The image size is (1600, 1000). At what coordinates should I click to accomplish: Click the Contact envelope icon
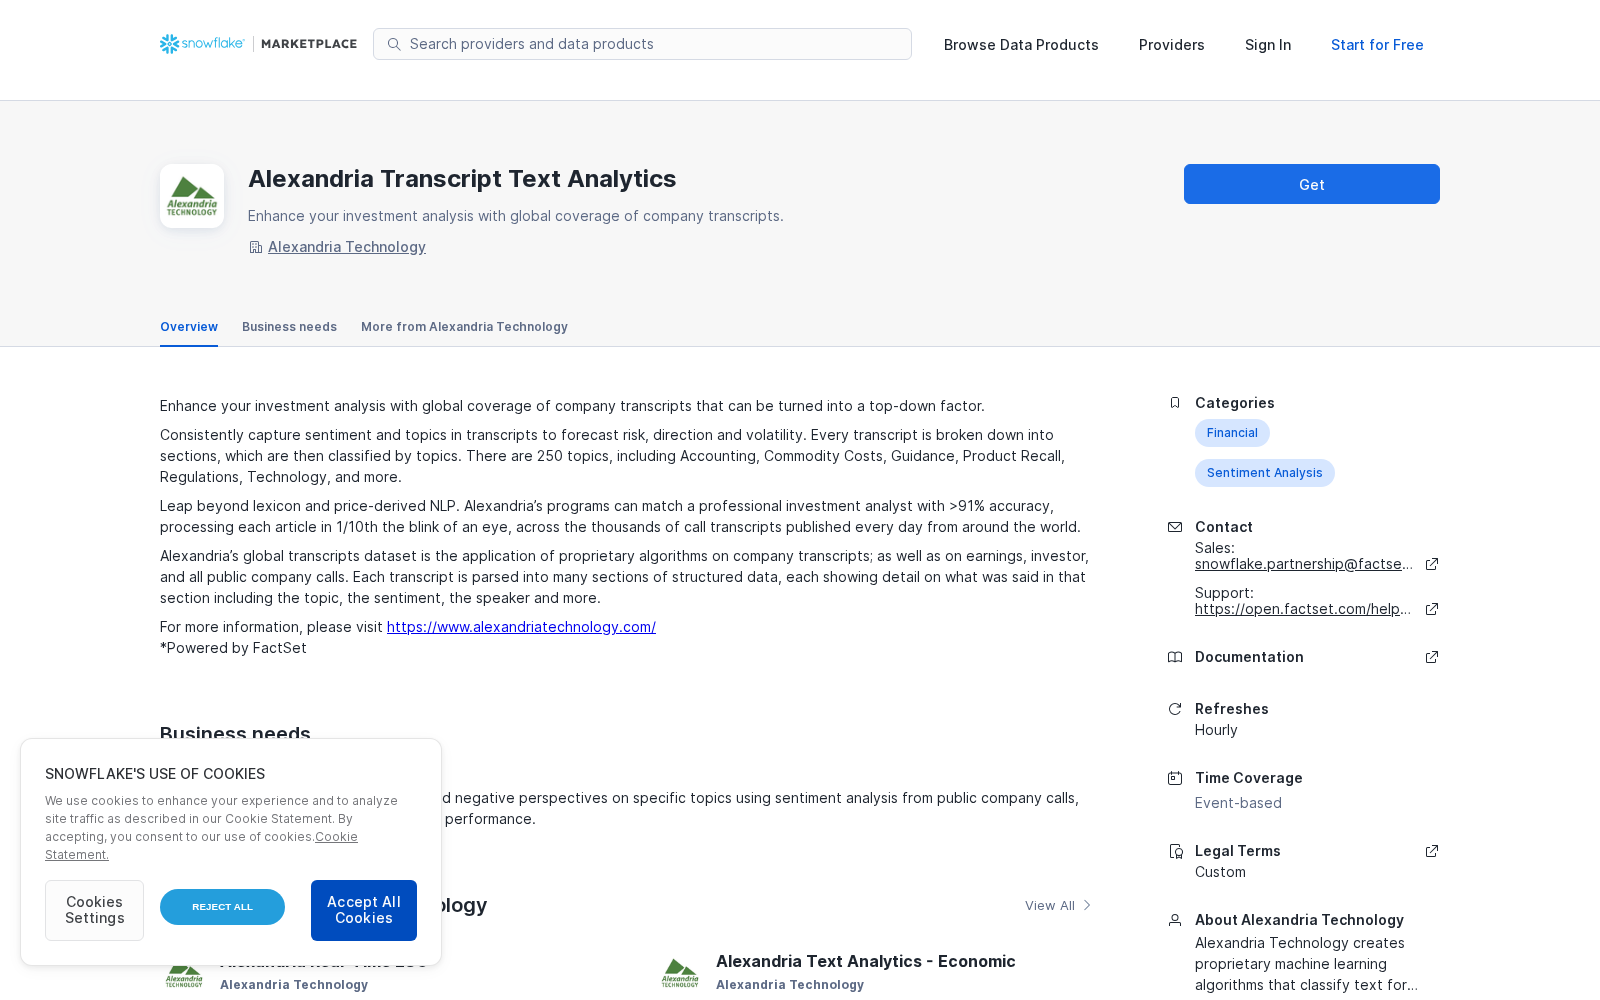1175,527
